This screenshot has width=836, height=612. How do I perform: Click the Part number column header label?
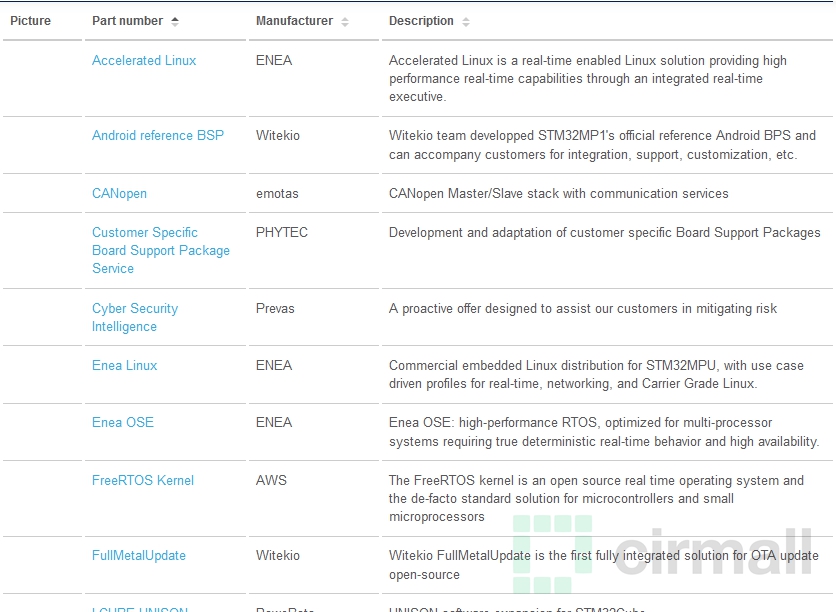click(127, 21)
